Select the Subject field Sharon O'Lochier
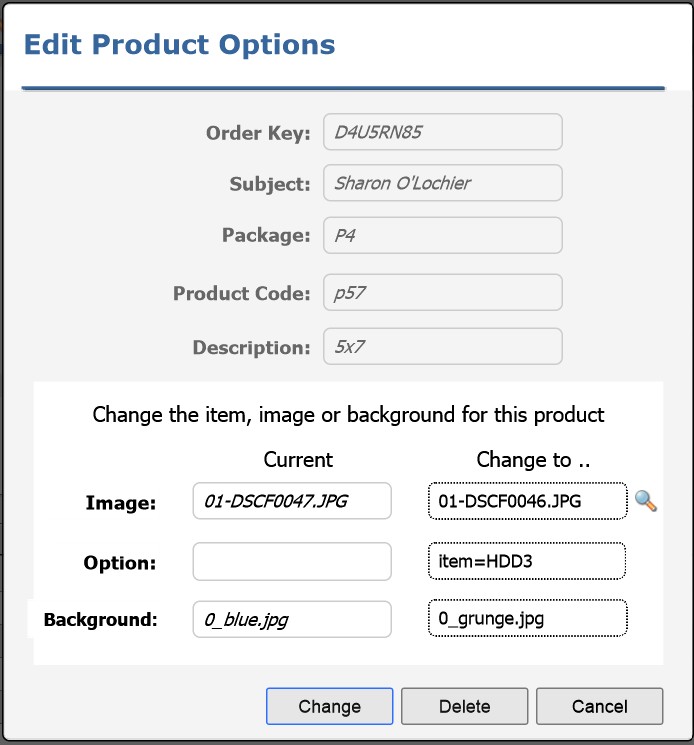Viewport: 694px width, 745px height. (x=442, y=183)
